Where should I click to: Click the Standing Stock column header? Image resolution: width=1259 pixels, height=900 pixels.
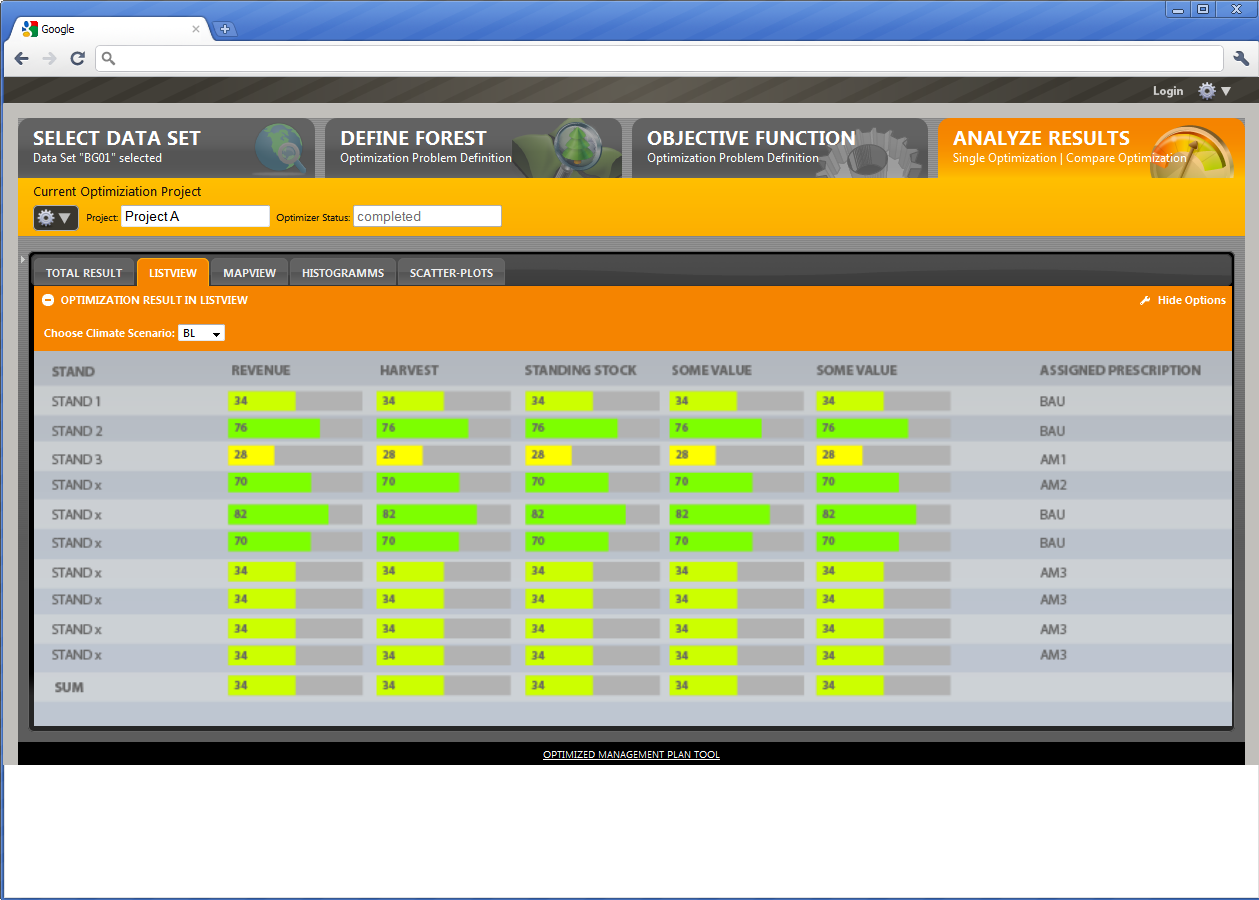point(581,370)
